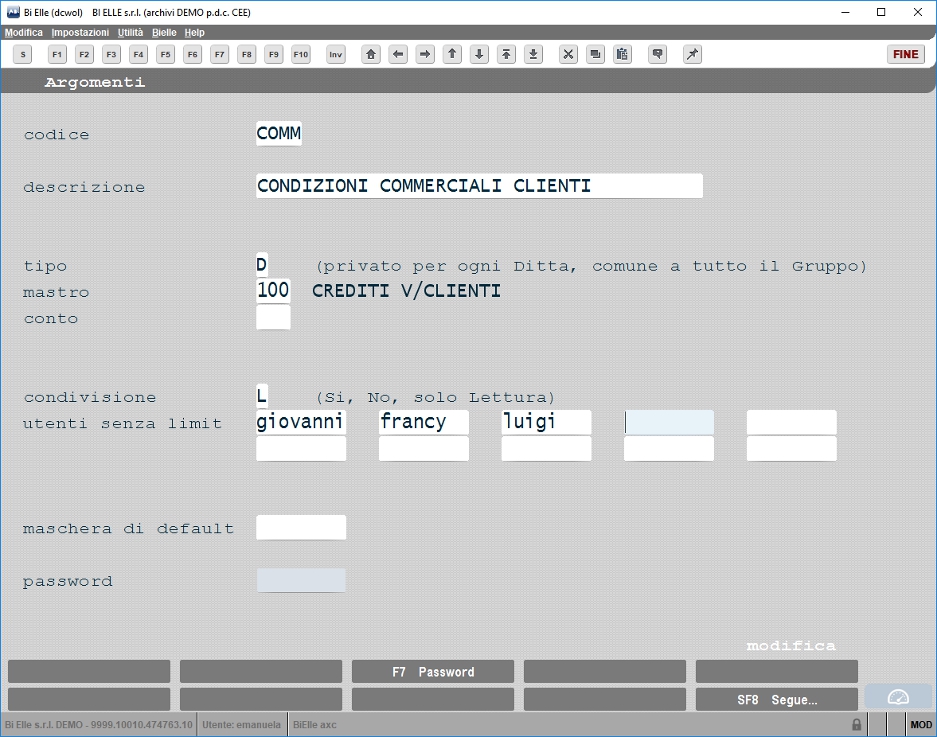Screen dimensions: 937x737
Task: Click the maschera di default field
Action: 301,527
